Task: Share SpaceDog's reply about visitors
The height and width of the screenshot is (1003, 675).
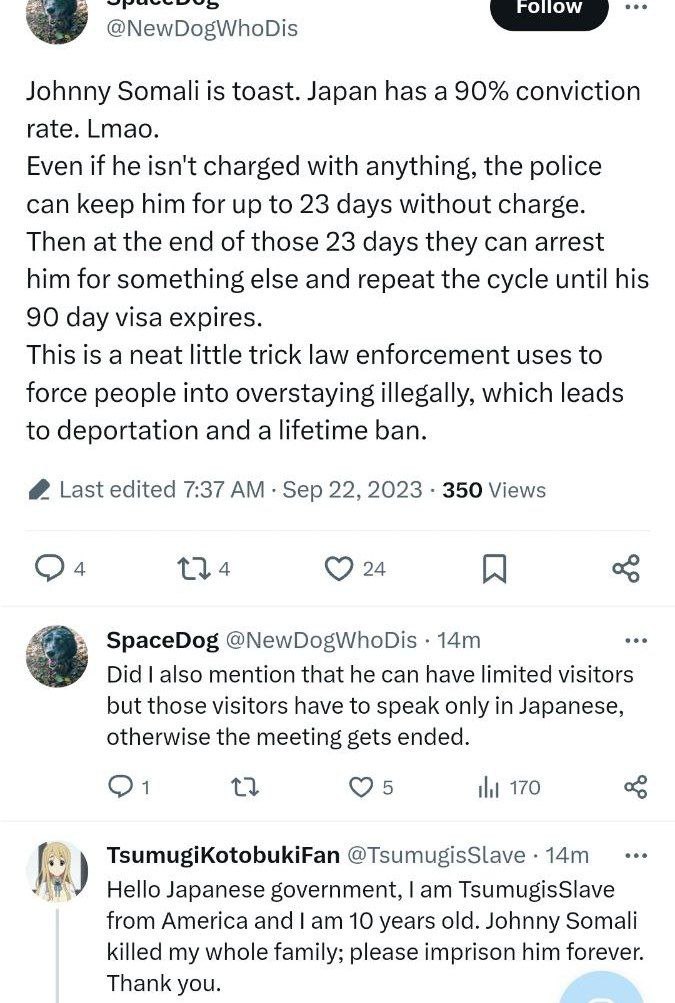Action: (x=636, y=787)
